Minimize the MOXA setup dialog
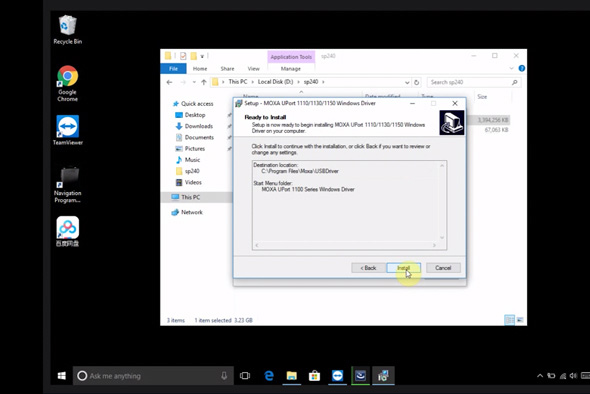590x394 pixels. pos(412,103)
